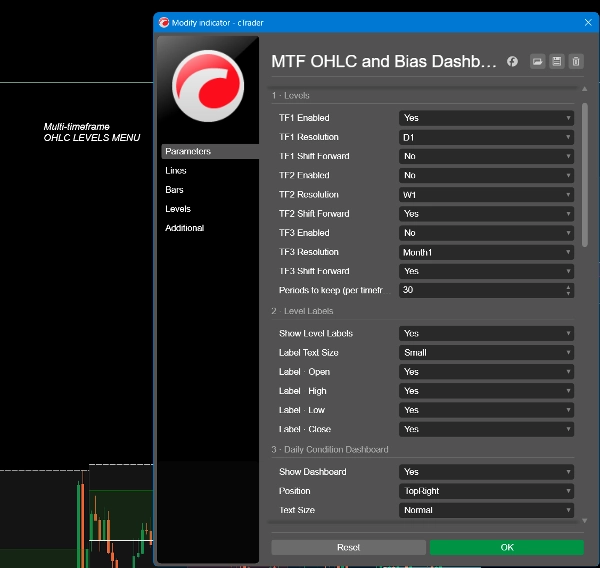Open TF1 Resolution dropdown showing D1
Image resolution: width=600 pixels, height=568 pixels.
(x=486, y=137)
